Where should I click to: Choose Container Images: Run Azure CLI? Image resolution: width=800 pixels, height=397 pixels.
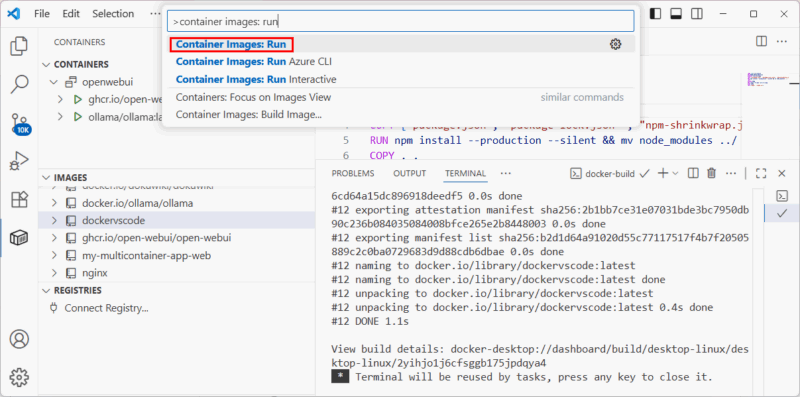401,62
